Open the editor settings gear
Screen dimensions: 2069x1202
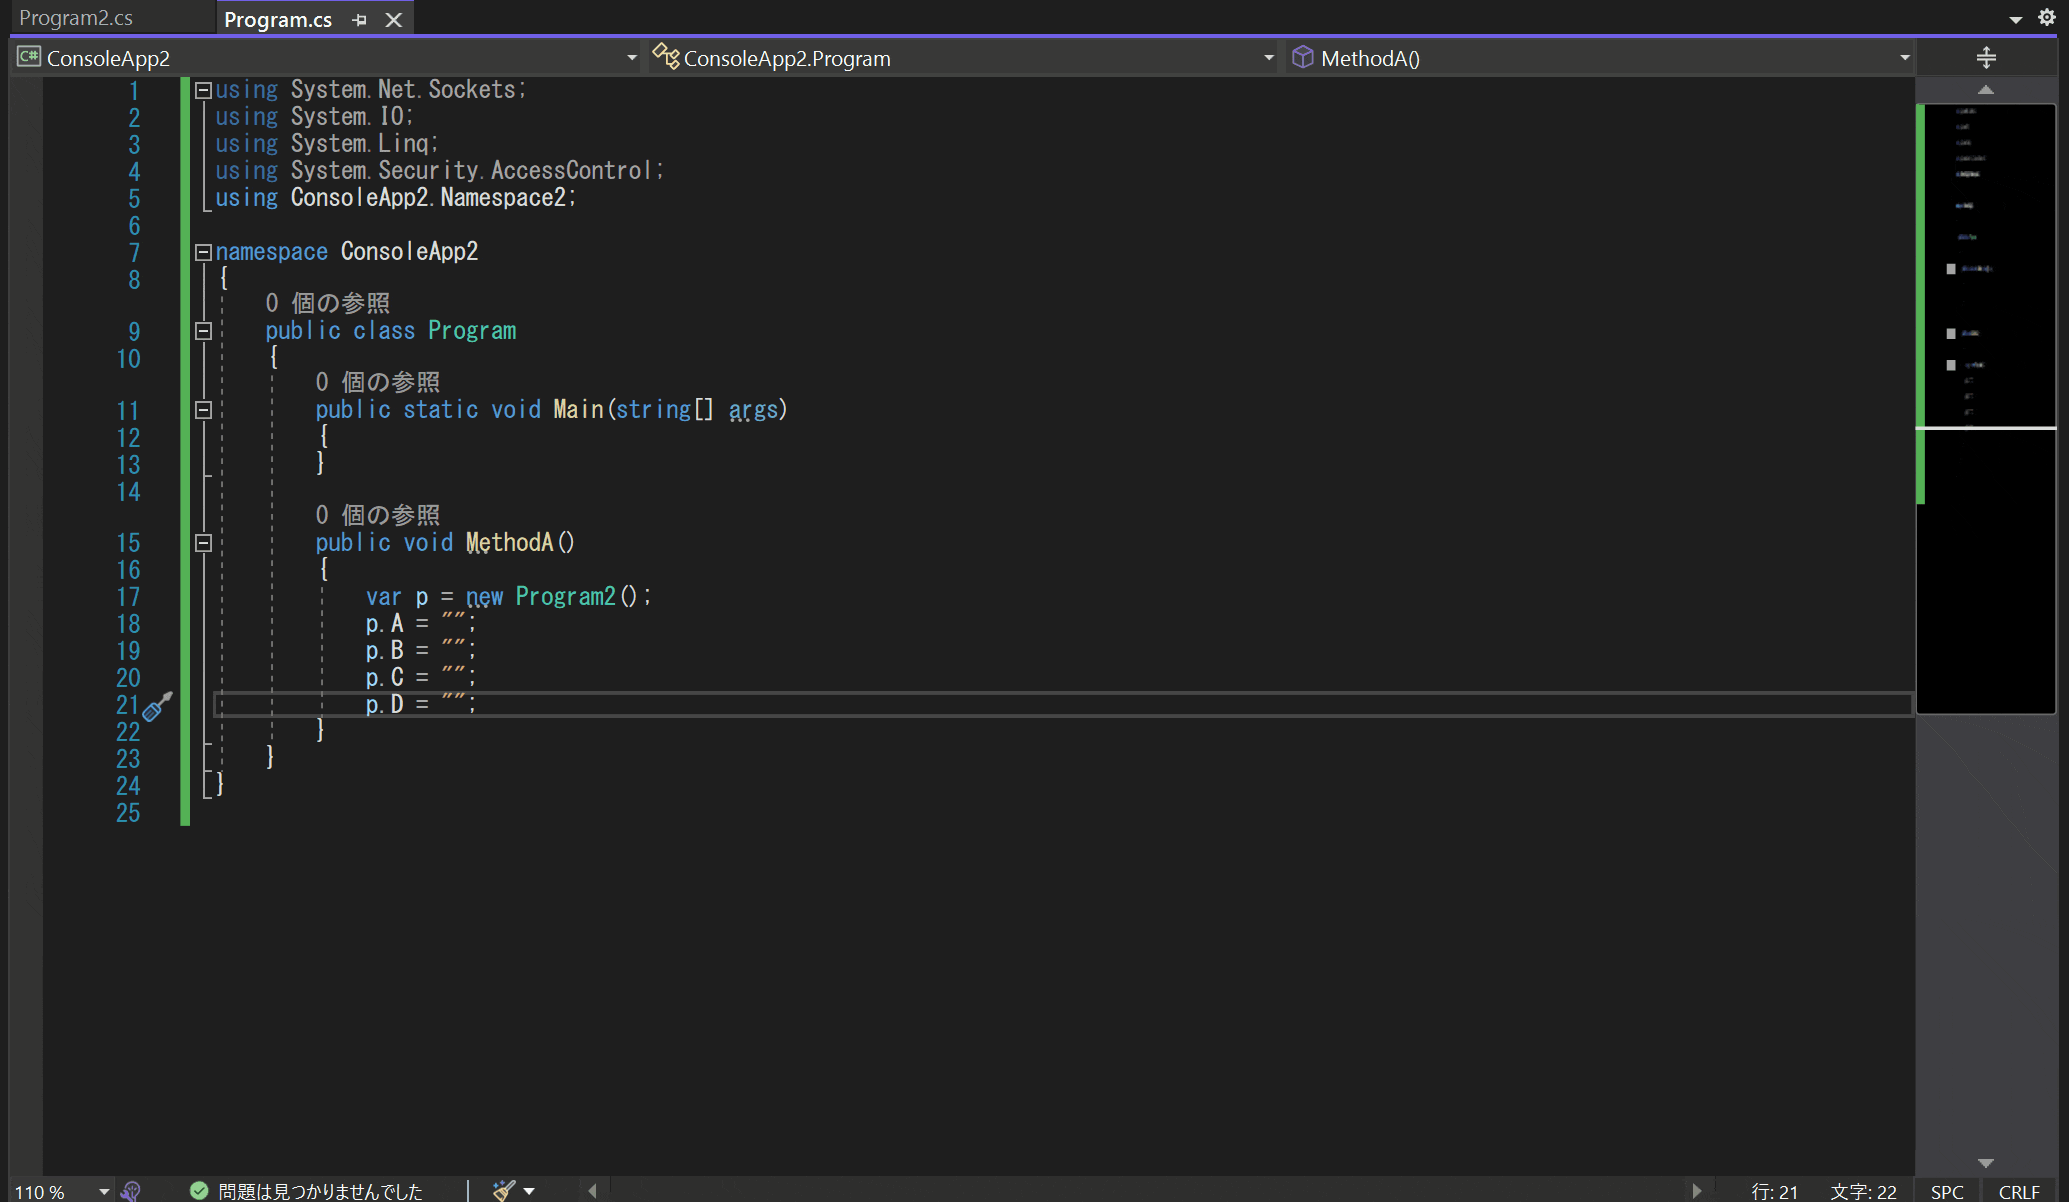tap(2046, 18)
